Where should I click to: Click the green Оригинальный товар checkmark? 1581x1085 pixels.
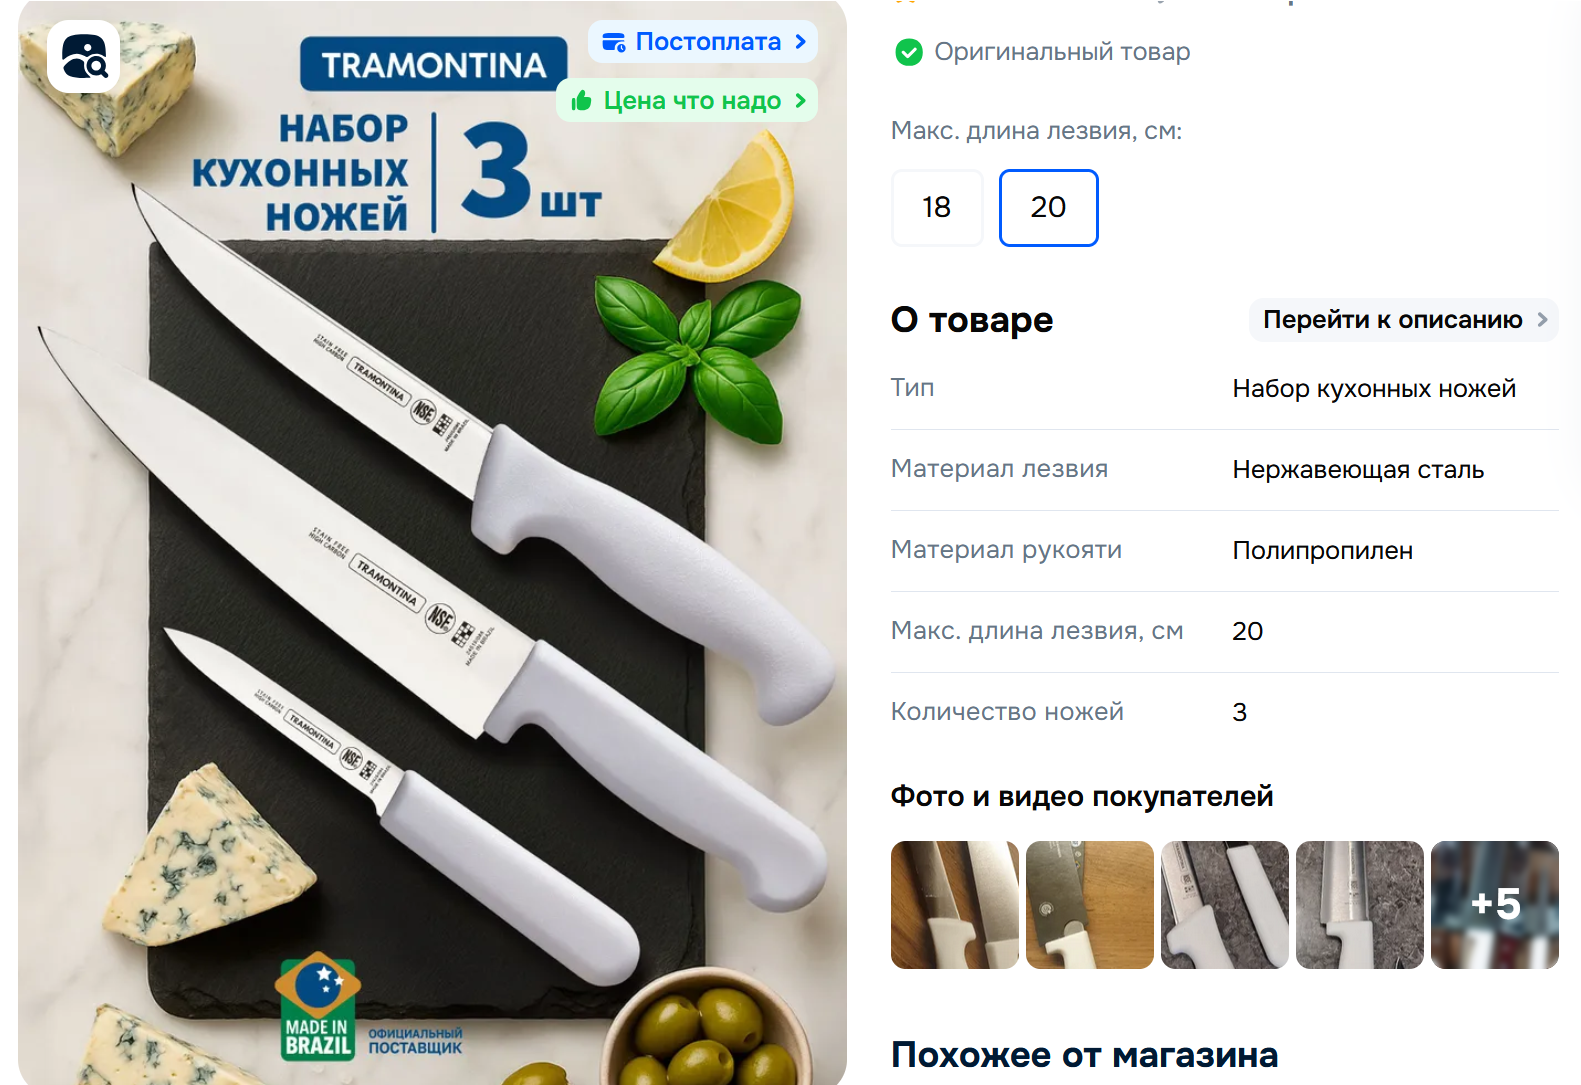click(x=909, y=52)
